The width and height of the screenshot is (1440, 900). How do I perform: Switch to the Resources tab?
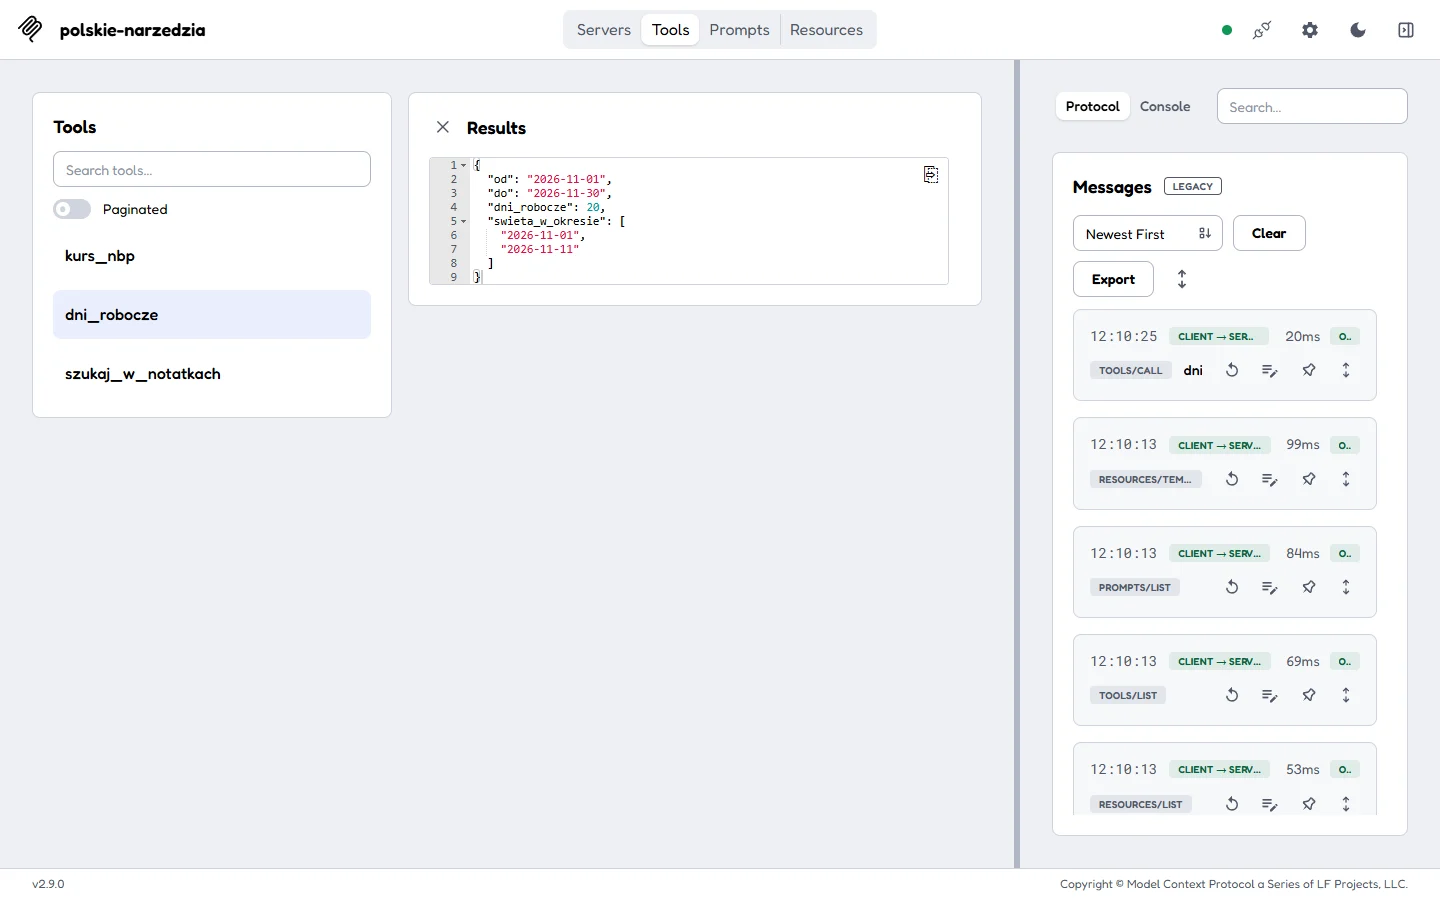[x=826, y=30]
